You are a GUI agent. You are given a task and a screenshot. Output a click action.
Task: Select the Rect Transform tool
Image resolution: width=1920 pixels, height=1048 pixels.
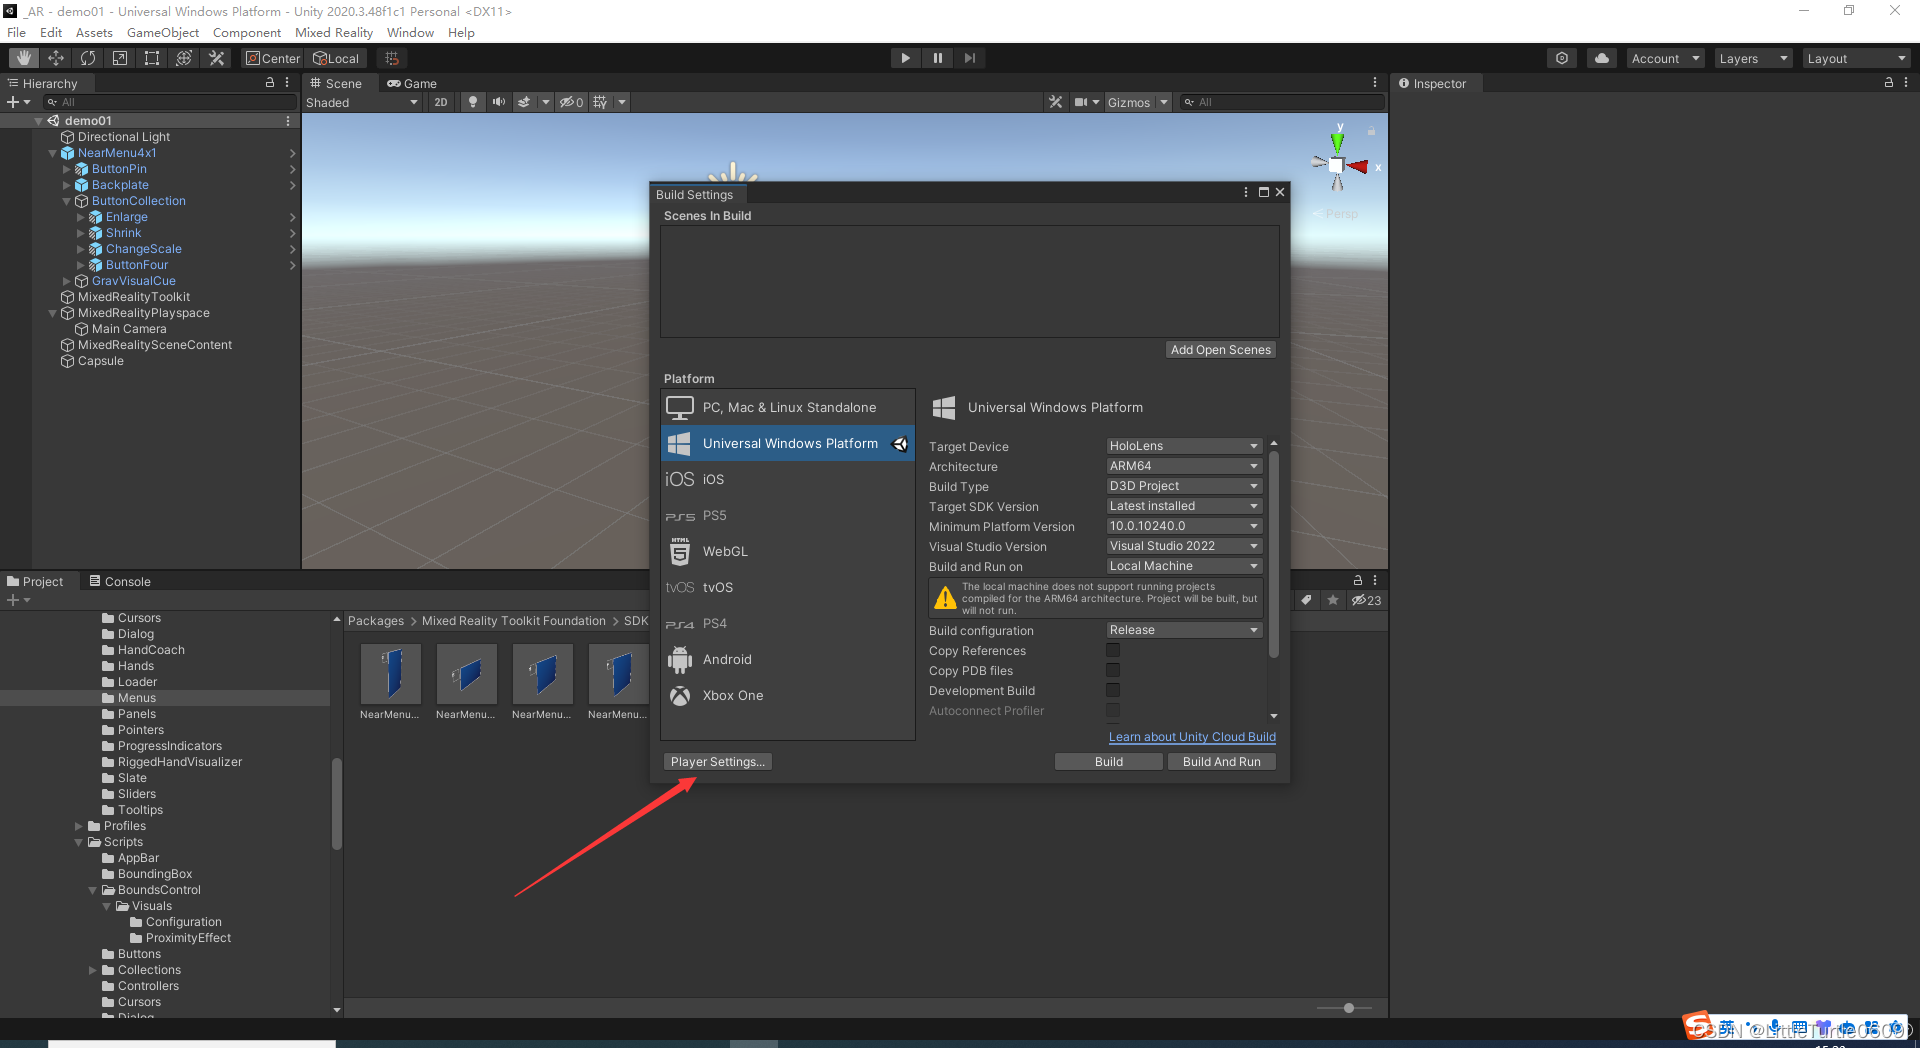[152, 58]
